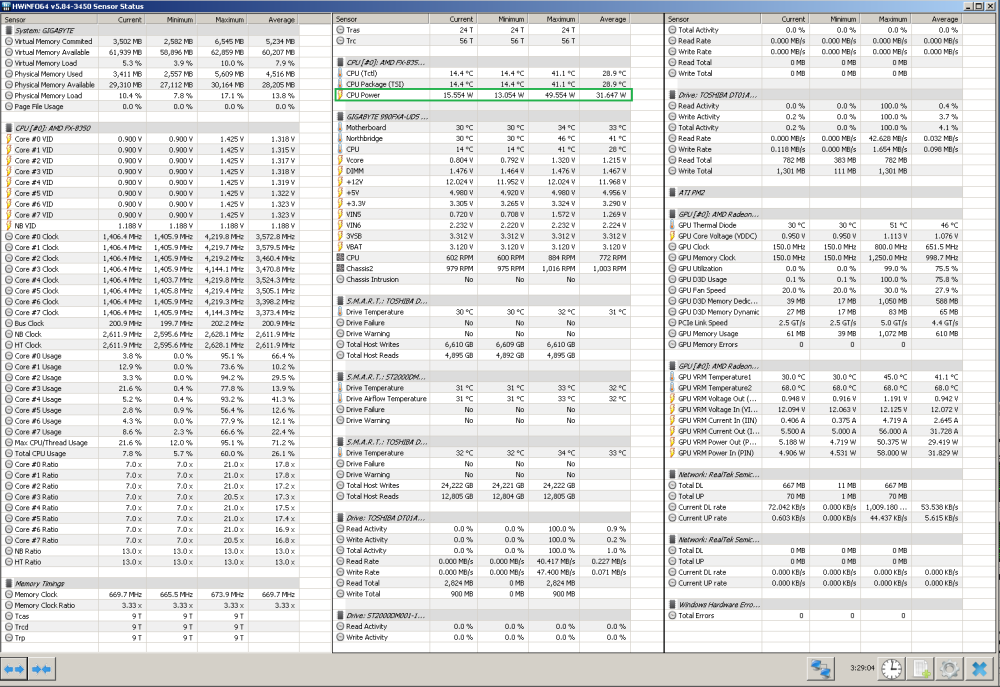Click the fan icon beside Chassis2

tap(340, 269)
